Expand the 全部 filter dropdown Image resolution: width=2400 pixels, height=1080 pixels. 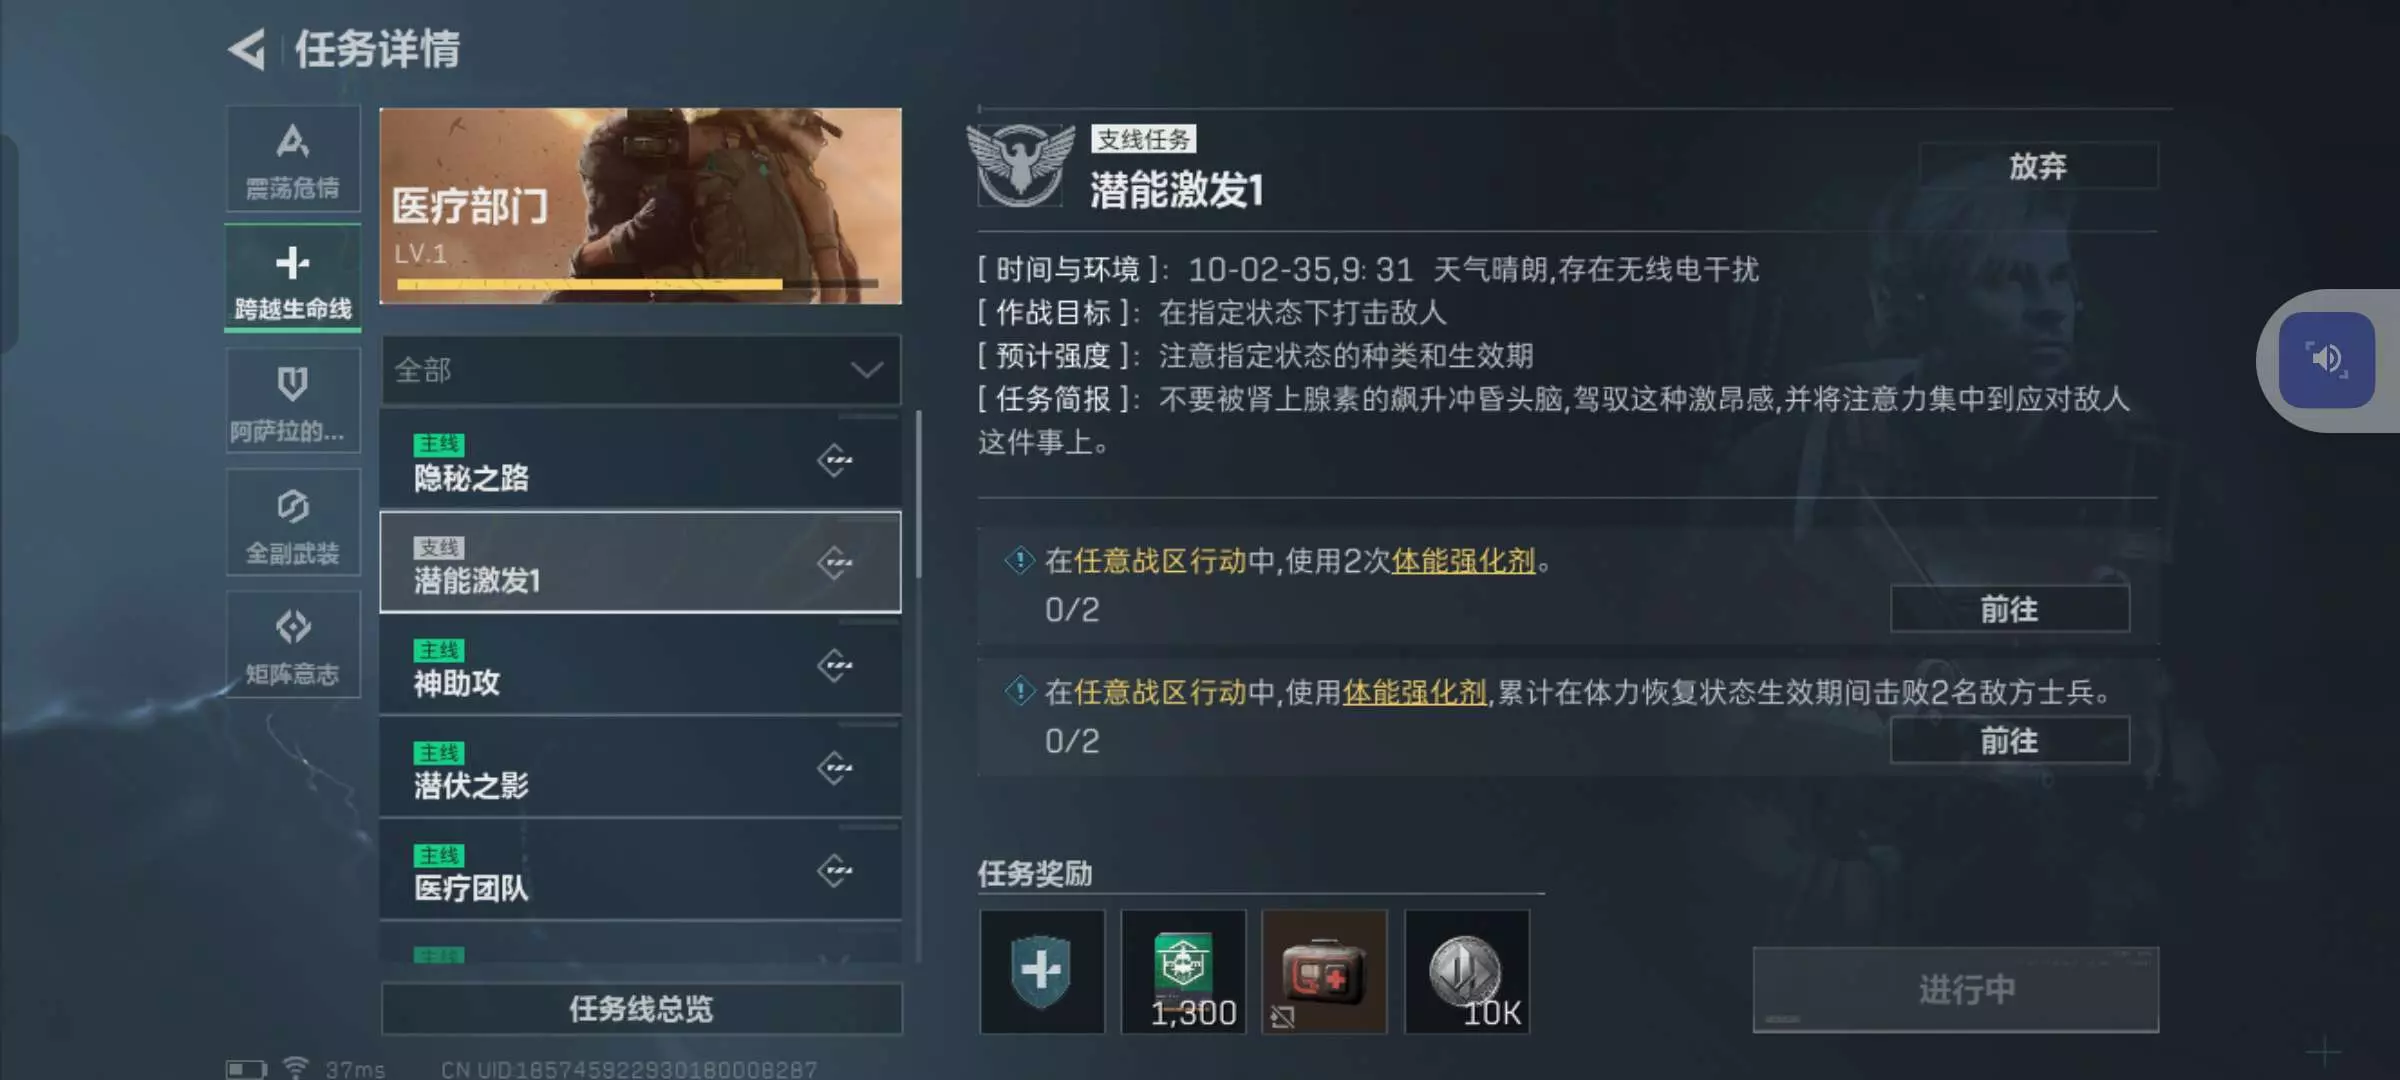pos(641,370)
